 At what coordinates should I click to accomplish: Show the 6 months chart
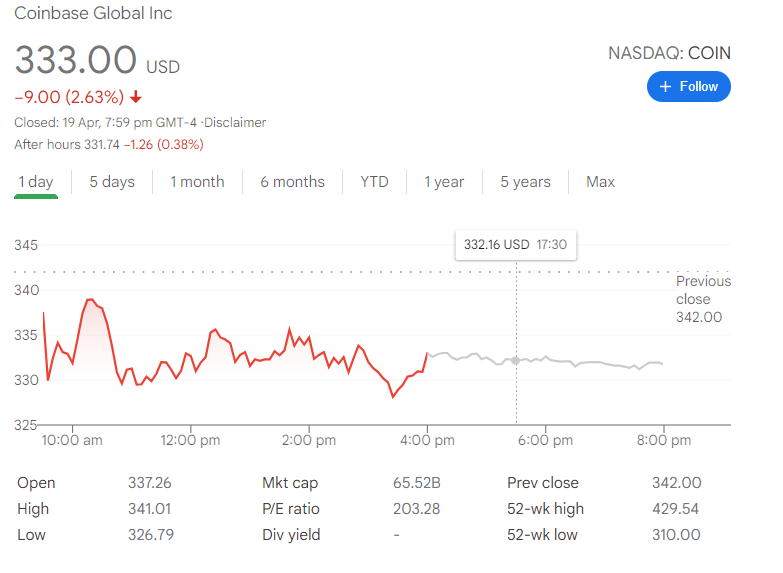292,182
